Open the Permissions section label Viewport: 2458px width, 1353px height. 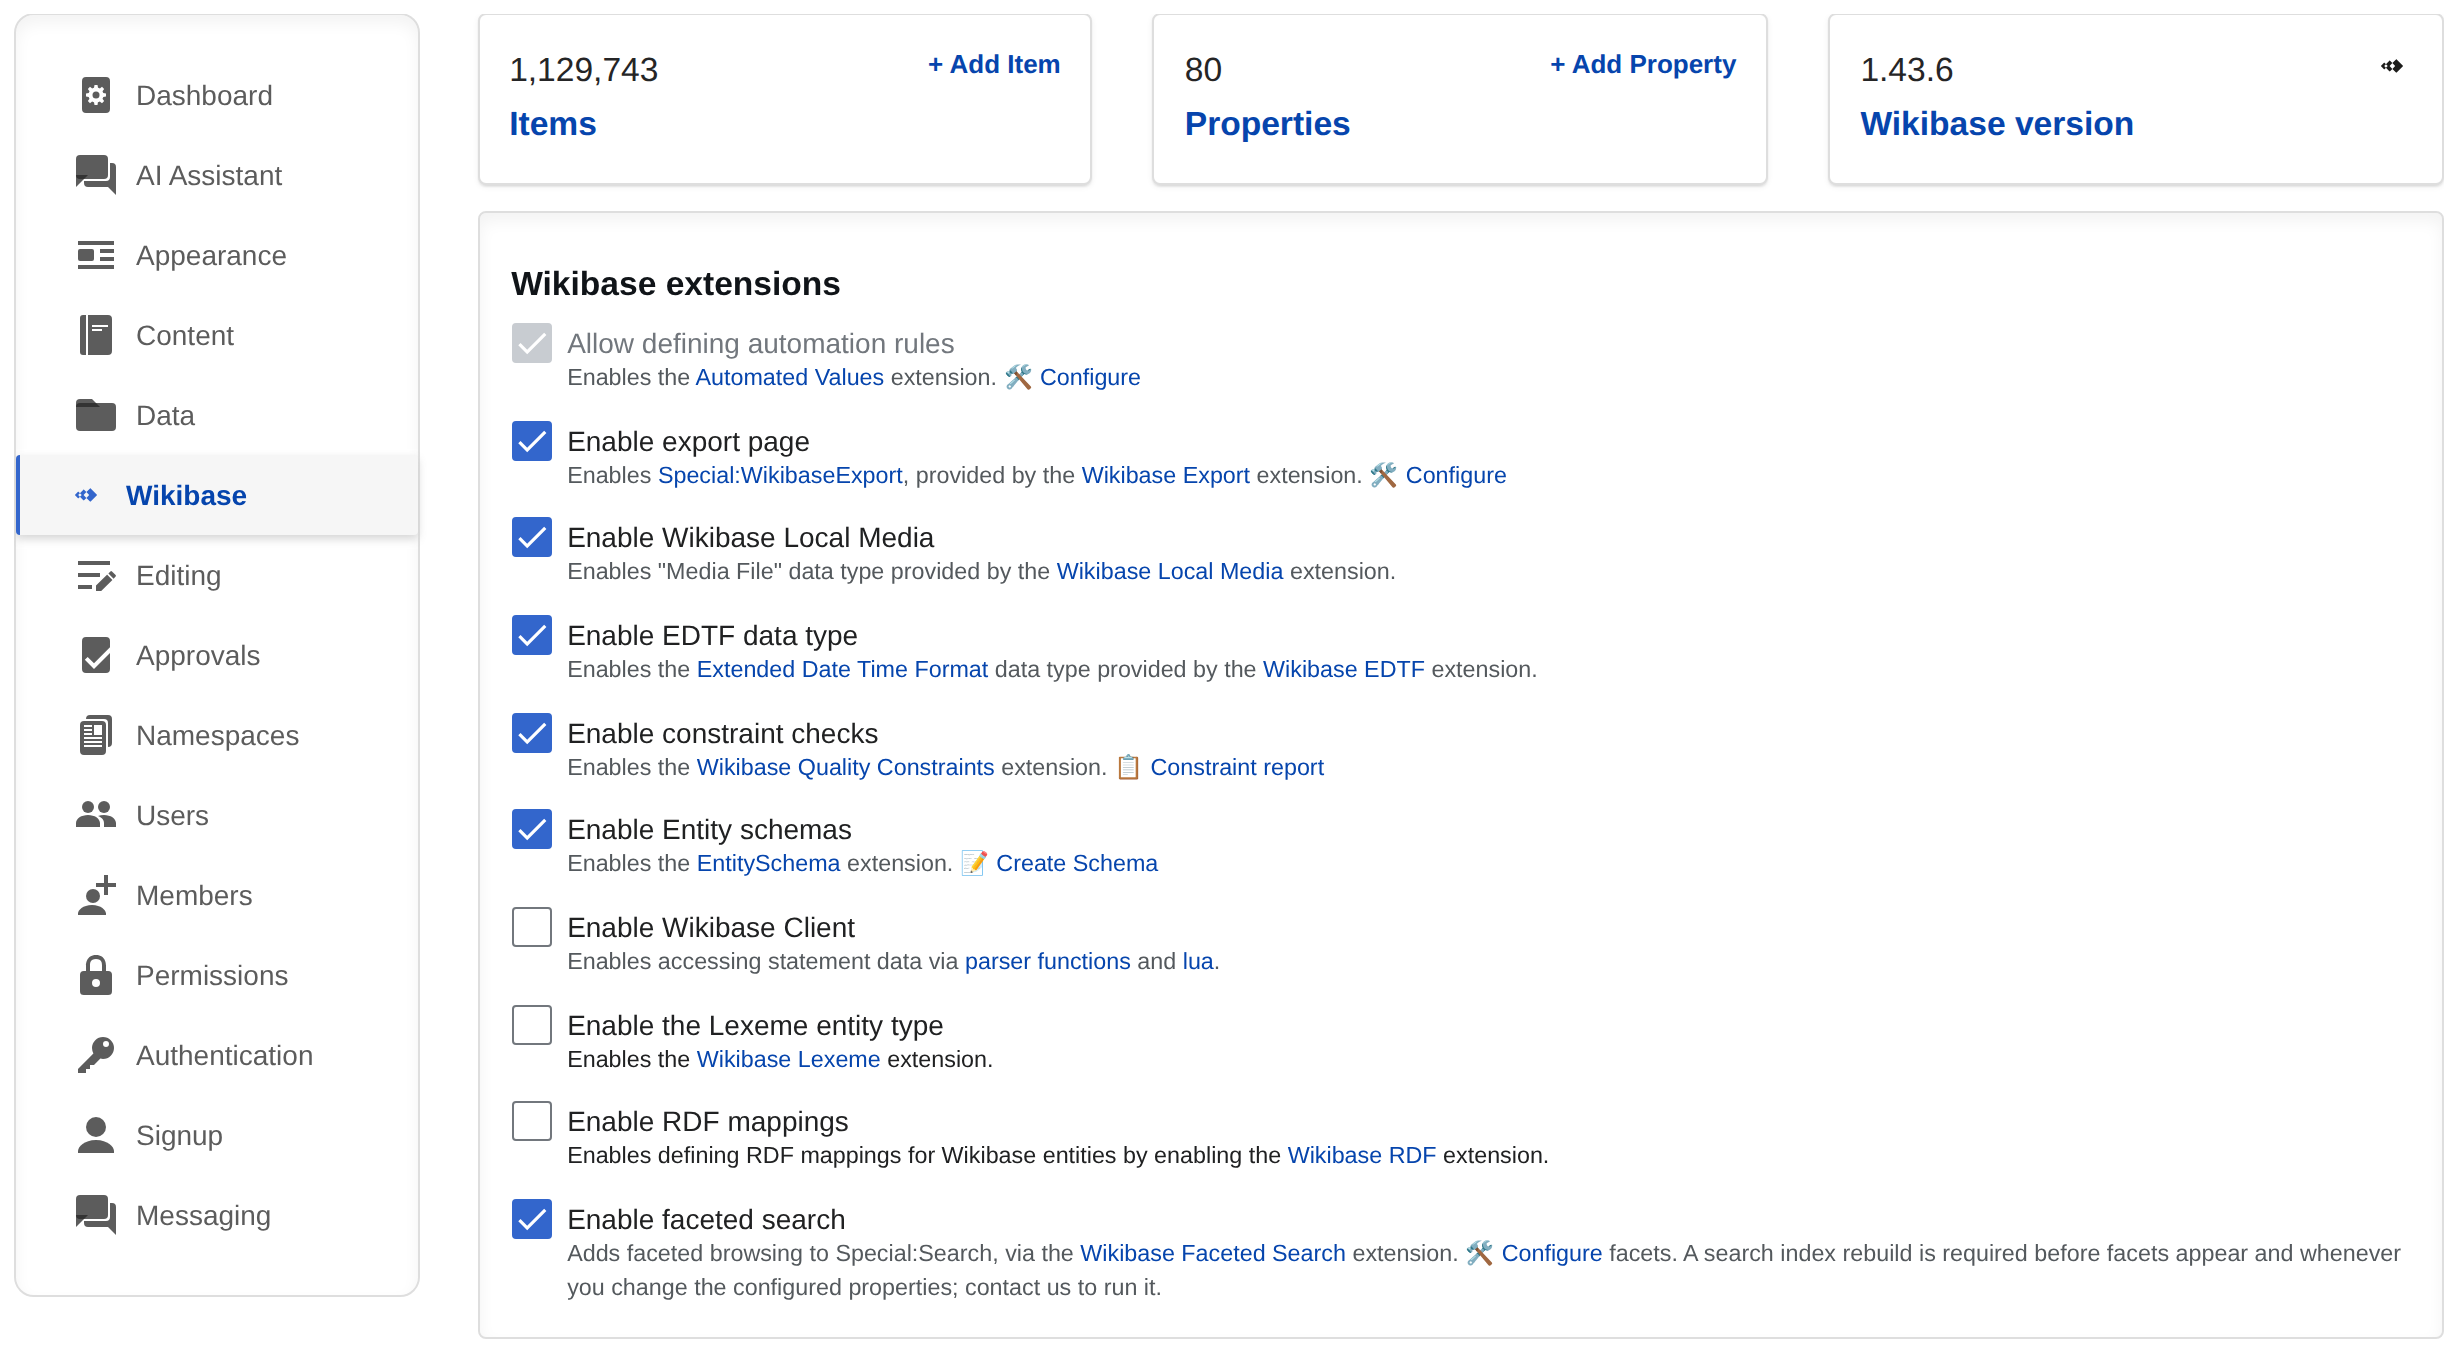[x=212, y=975]
